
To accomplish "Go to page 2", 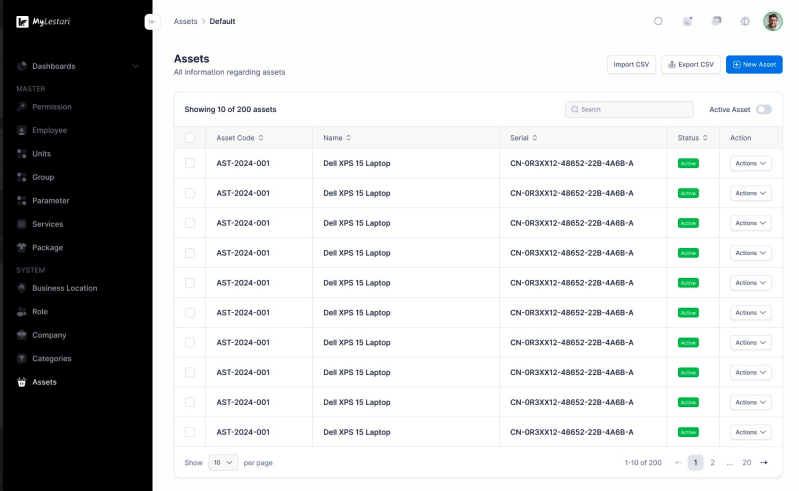I will click(712, 462).
